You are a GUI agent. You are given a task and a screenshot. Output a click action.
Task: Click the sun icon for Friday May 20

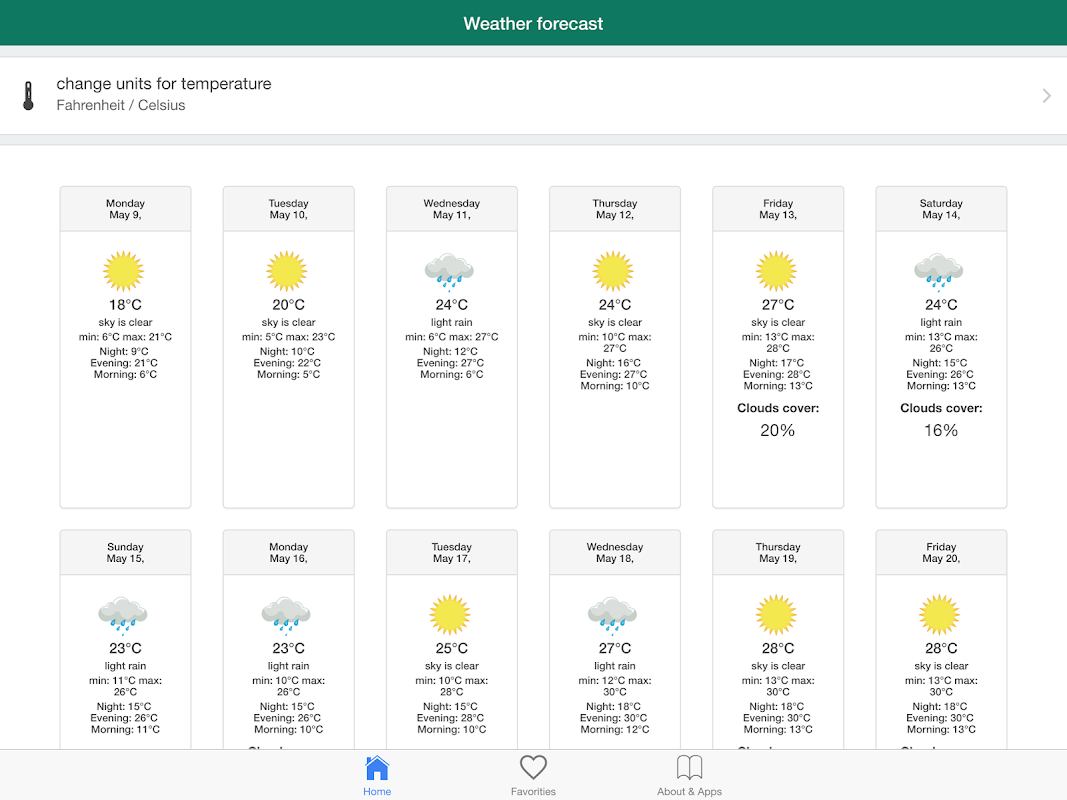pos(939,614)
